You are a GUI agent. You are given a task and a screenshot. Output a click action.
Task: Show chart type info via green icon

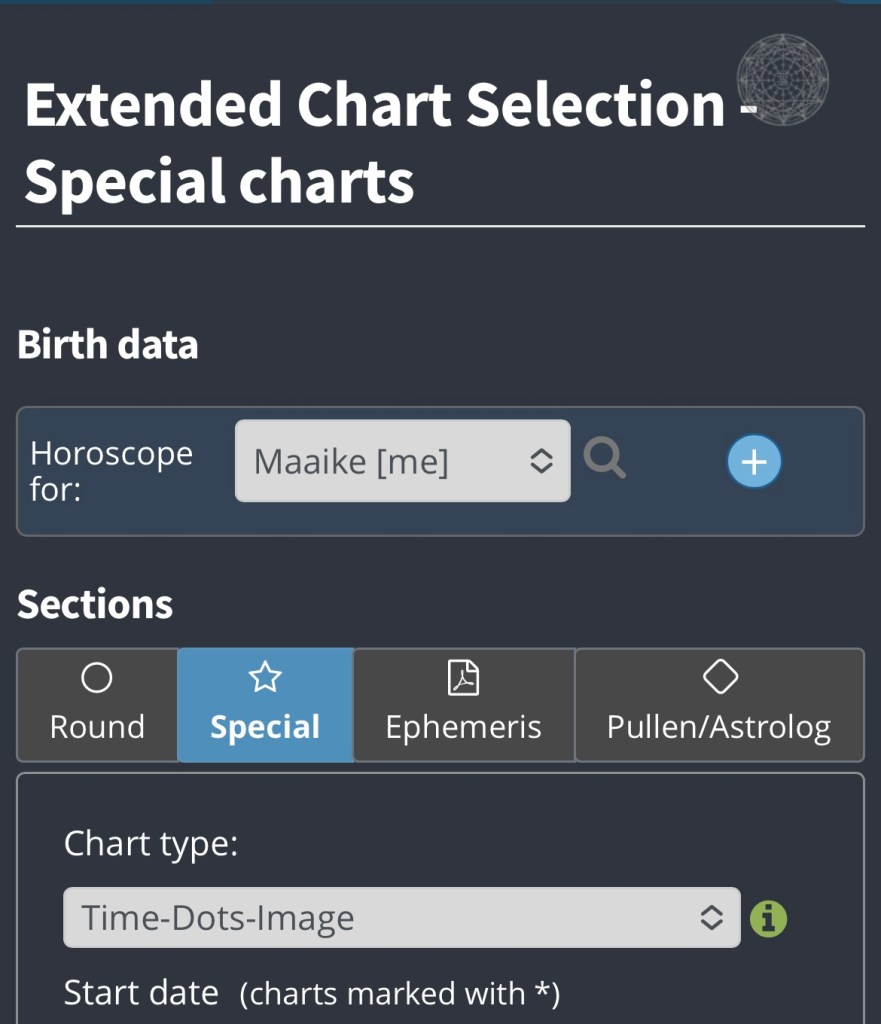click(x=769, y=918)
